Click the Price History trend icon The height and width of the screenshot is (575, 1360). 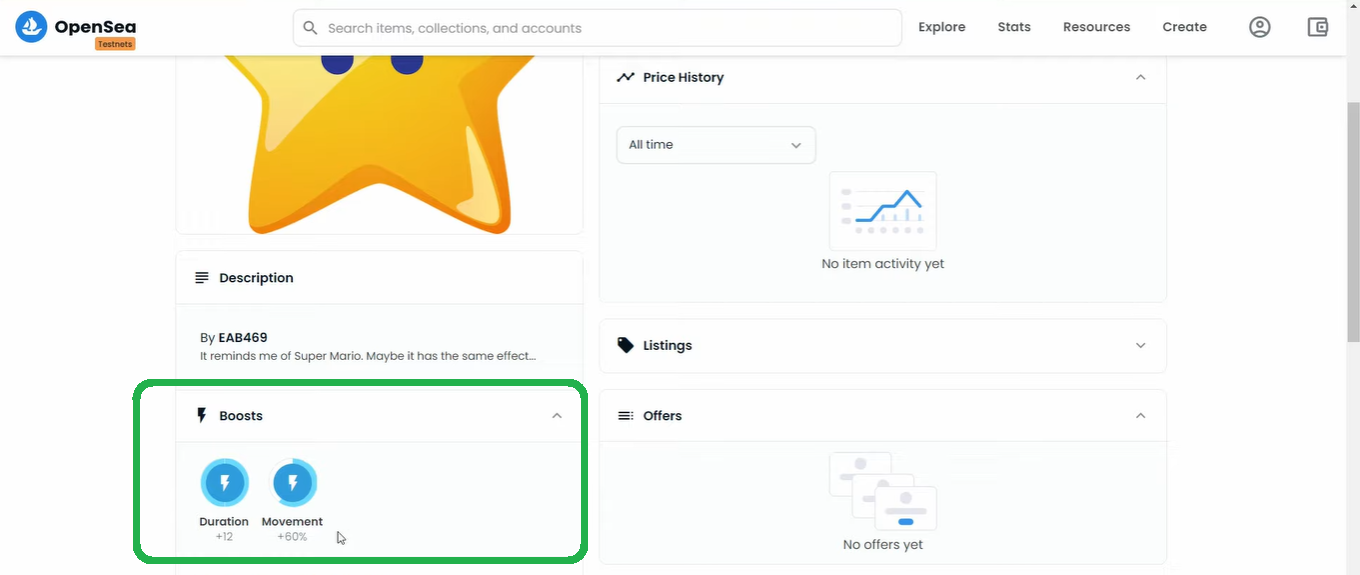coord(626,77)
